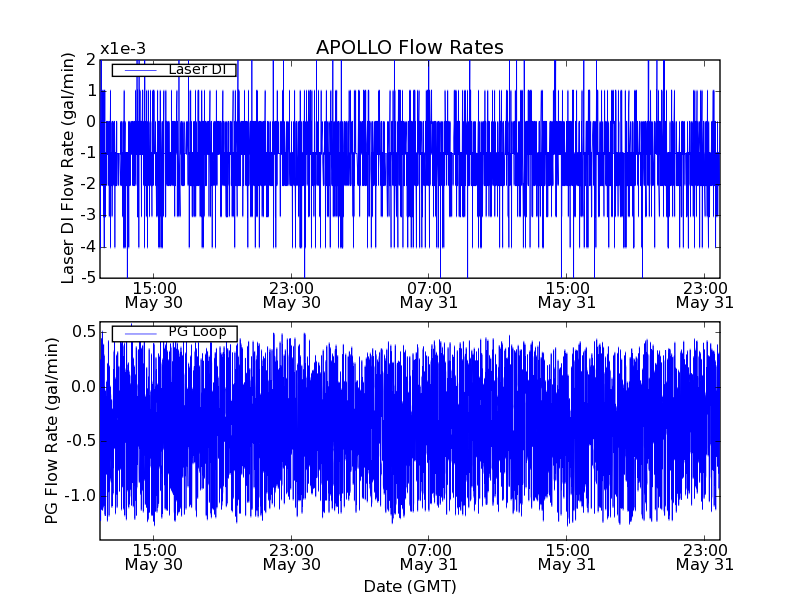Select the "Date (GMT)" x-axis label
Screen dimensions: 800x600
409,586
